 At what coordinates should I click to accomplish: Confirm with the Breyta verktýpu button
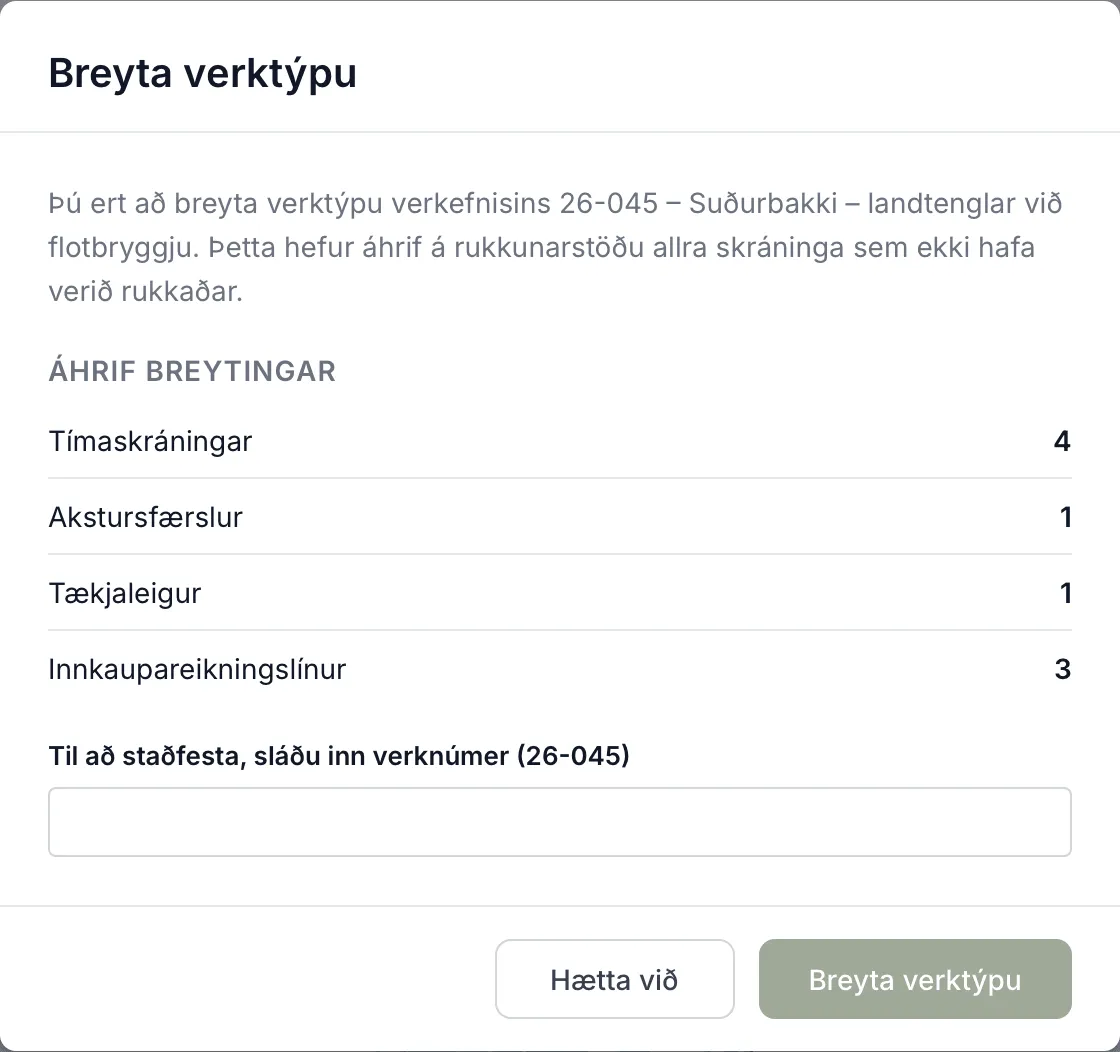point(915,978)
